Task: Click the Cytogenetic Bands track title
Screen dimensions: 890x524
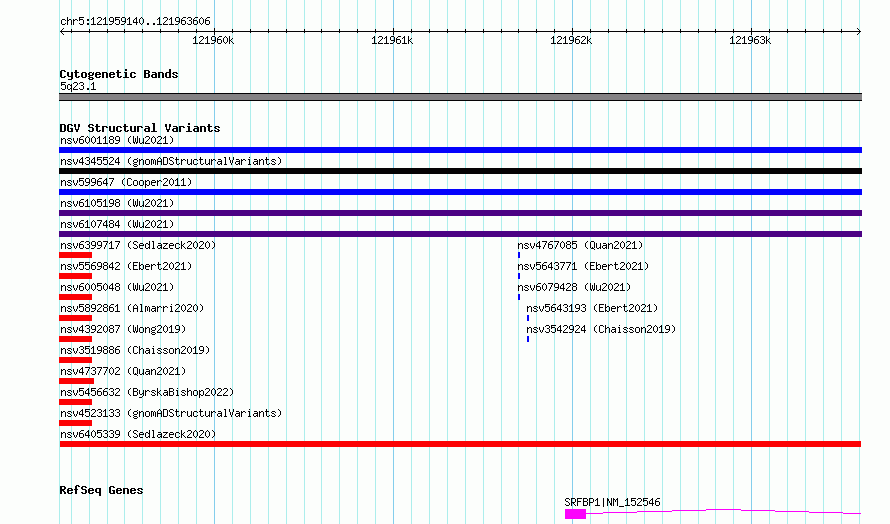Action: [x=119, y=74]
